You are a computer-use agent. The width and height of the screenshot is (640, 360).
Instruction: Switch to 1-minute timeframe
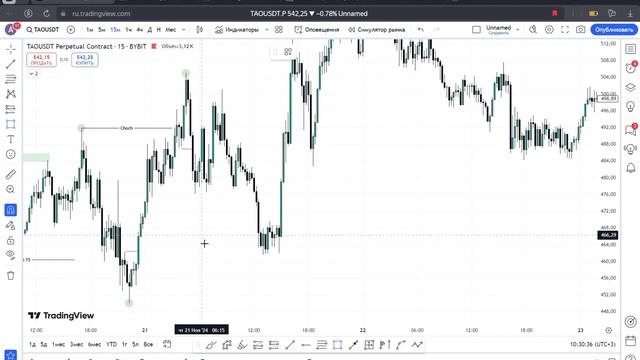pyautogui.click(x=90, y=29)
